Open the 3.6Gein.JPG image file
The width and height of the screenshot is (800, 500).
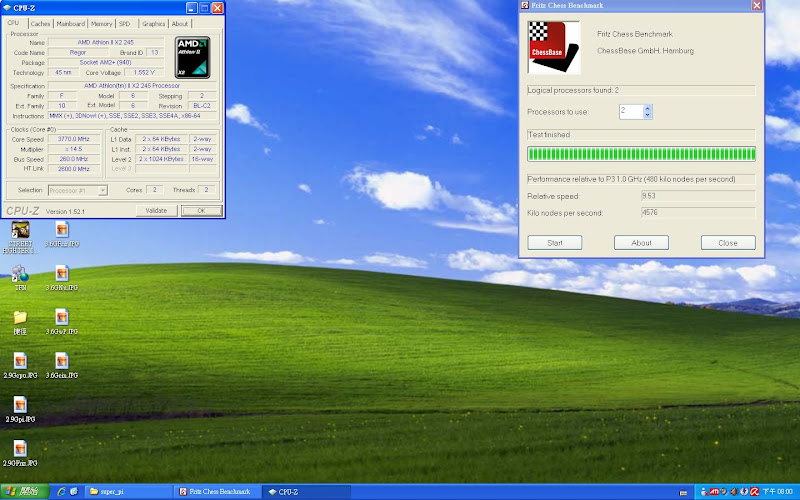click(62, 361)
